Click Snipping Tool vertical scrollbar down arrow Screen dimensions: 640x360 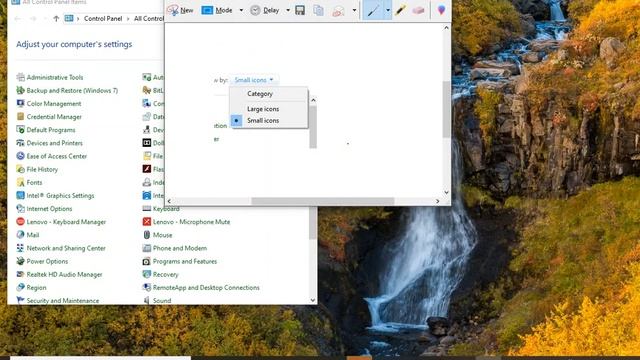point(446,192)
